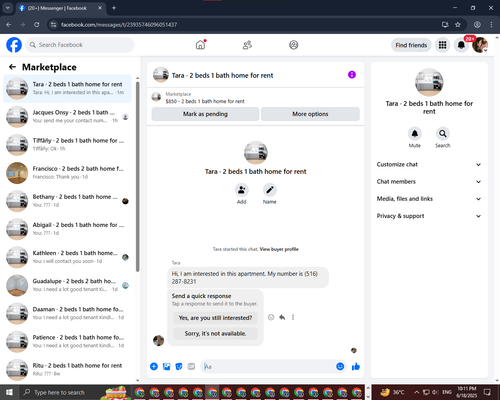Reply to the message with arrow icon
The image size is (500, 400).
pos(282,317)
